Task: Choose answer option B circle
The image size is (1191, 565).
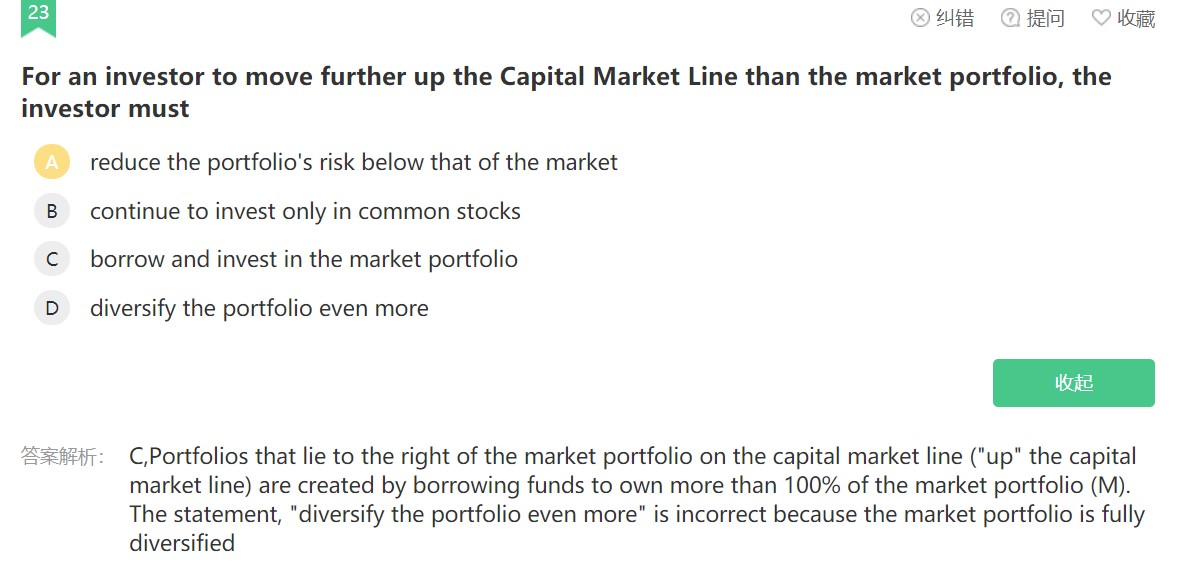Action: click(52, 211)
